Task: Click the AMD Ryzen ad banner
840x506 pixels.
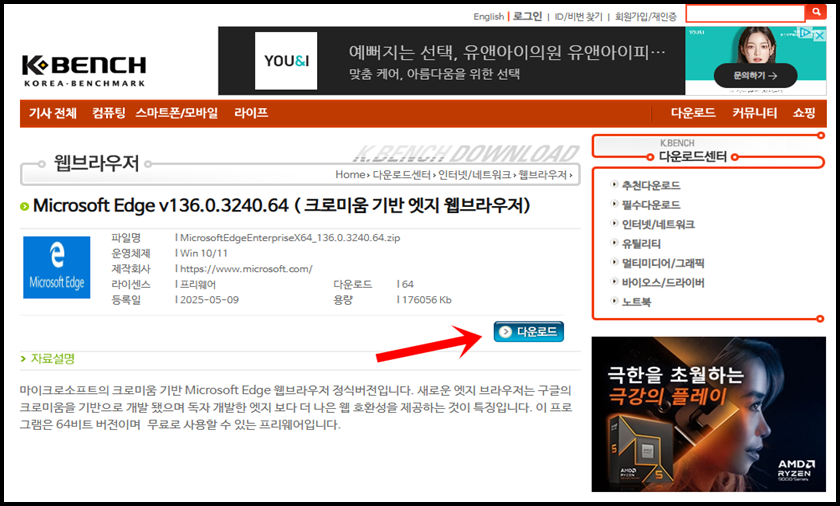Action: coord(708,414)
